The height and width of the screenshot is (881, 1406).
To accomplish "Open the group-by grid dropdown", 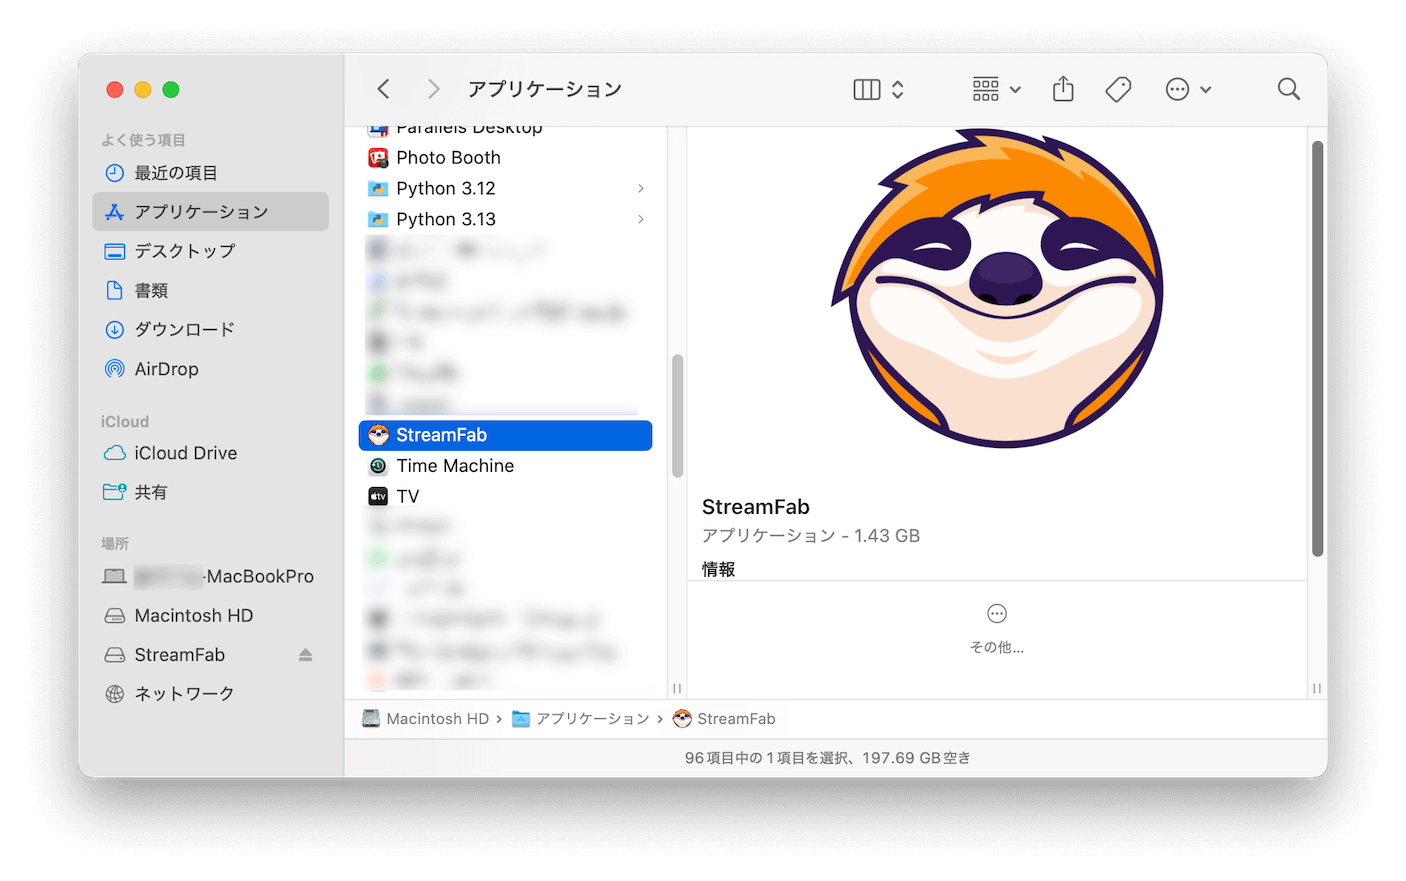I will tap(997, 89).
